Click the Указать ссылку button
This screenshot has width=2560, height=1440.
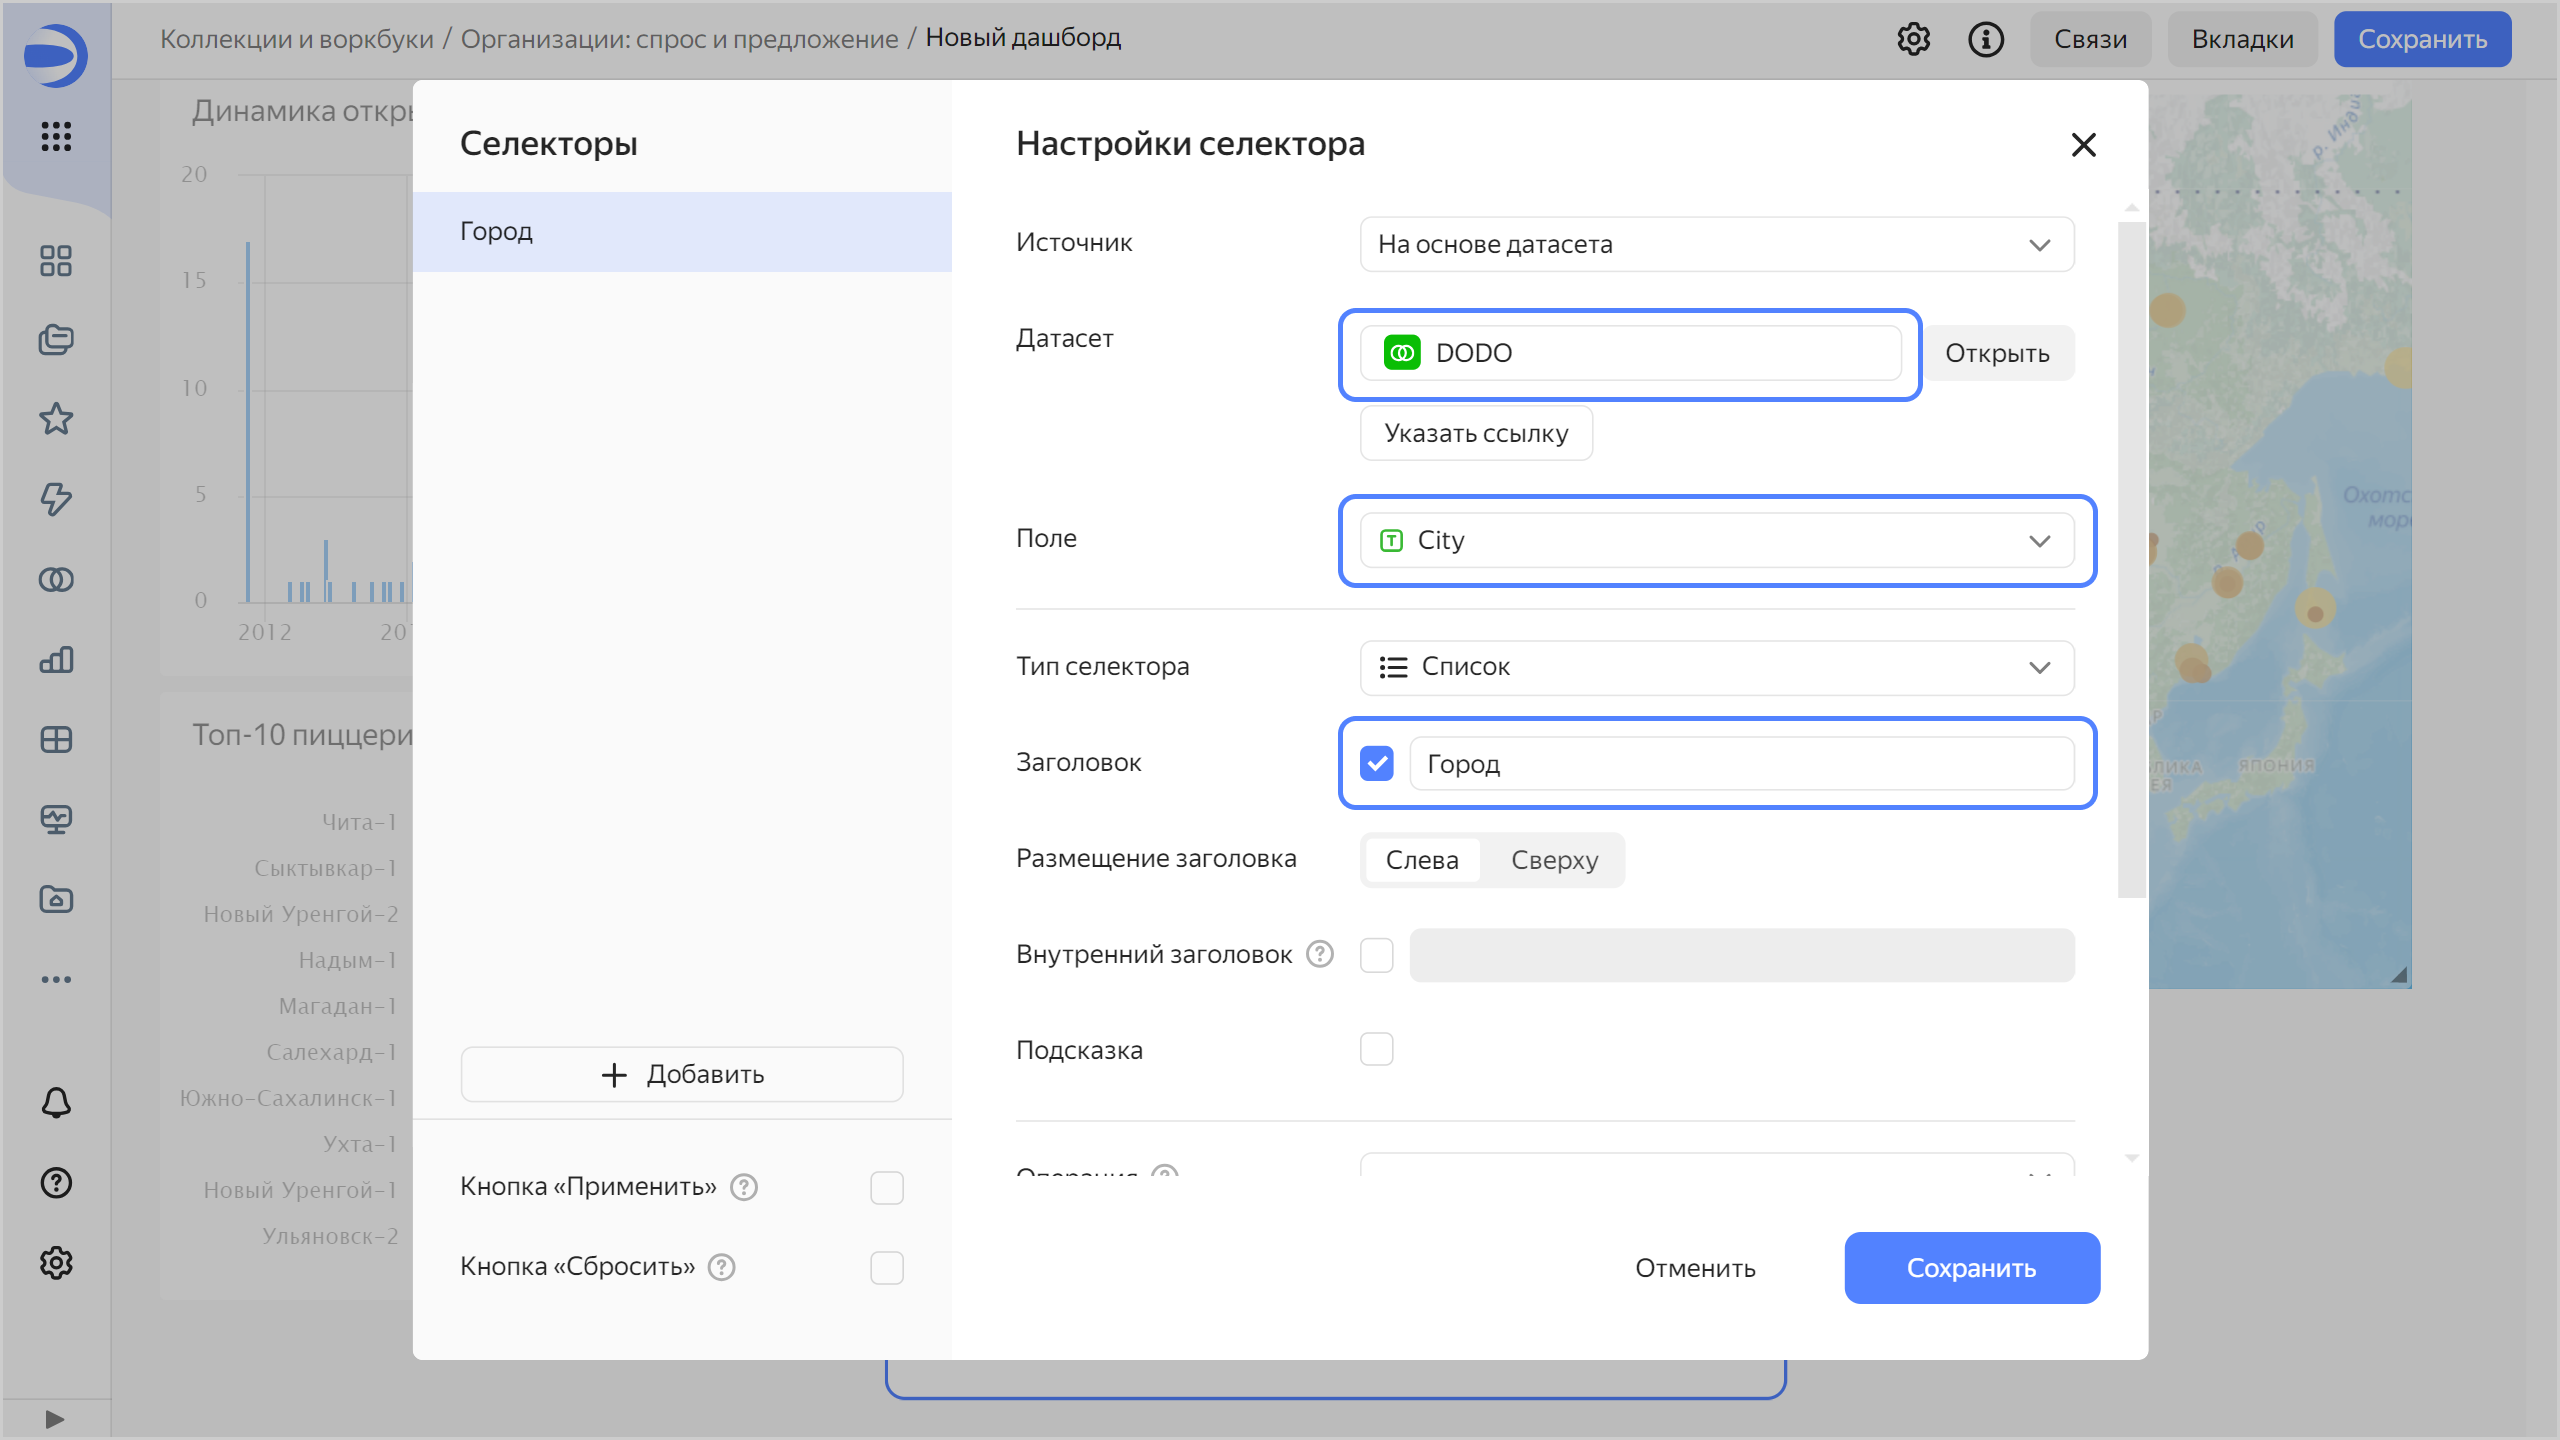pyautogui.click(x=1476, y=433)
